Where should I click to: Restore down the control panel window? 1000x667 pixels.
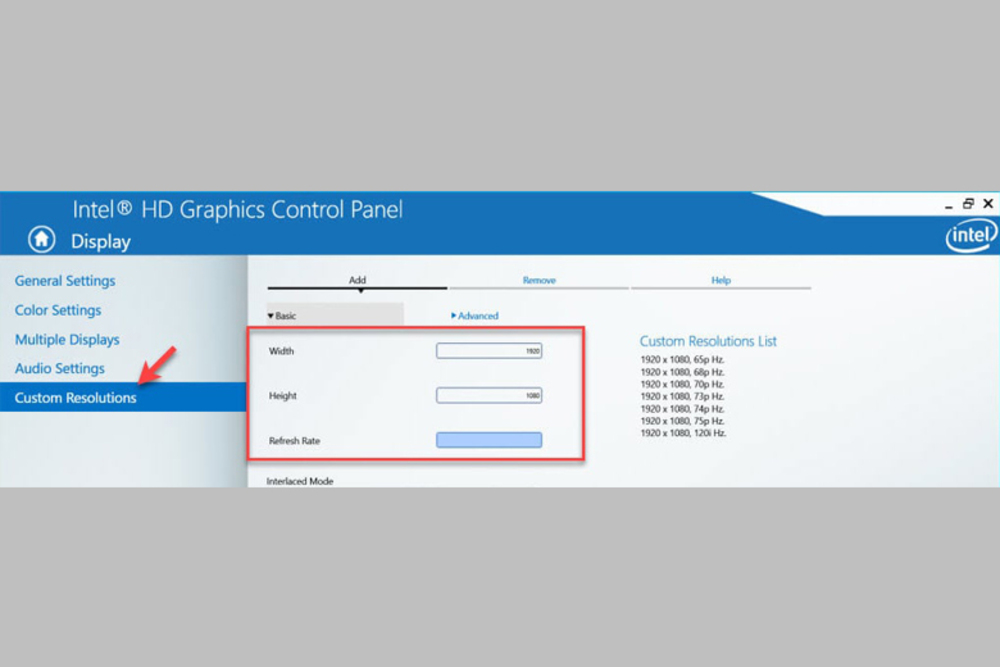click(x=968, y=204)
